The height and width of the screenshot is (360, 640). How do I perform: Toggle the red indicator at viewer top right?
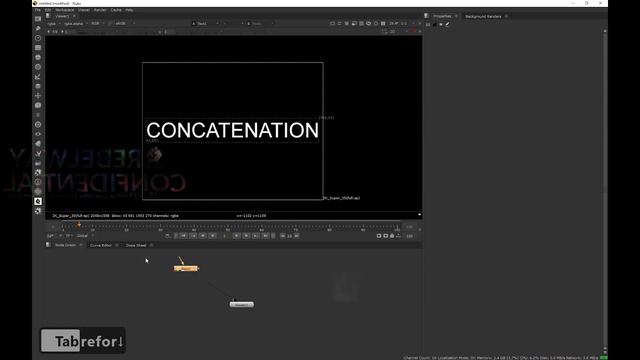[x=413, y=31]
